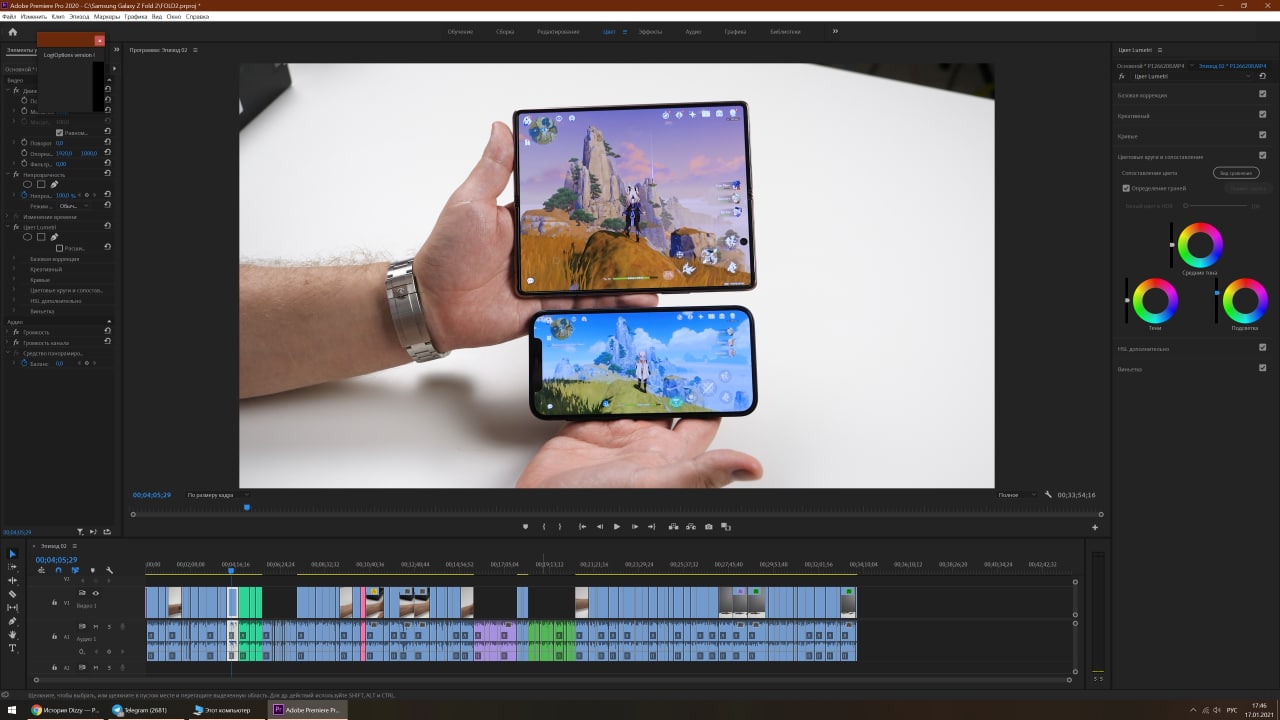
Task: Open program monitor settings wrench
Action: [x=1048, y=495]
